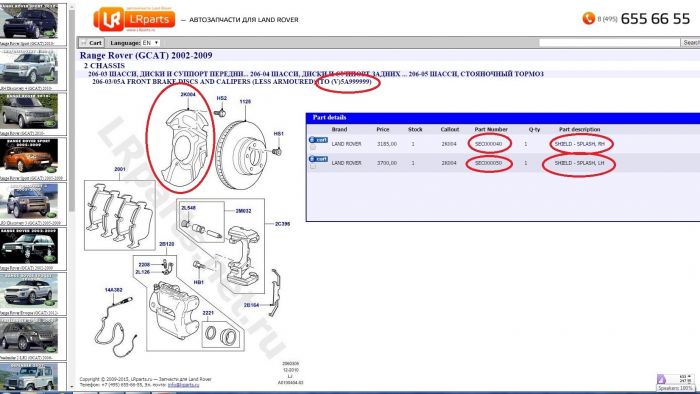Add SEC000050 splash shield LH to cart
700x394 pixels.
[318, 159]
